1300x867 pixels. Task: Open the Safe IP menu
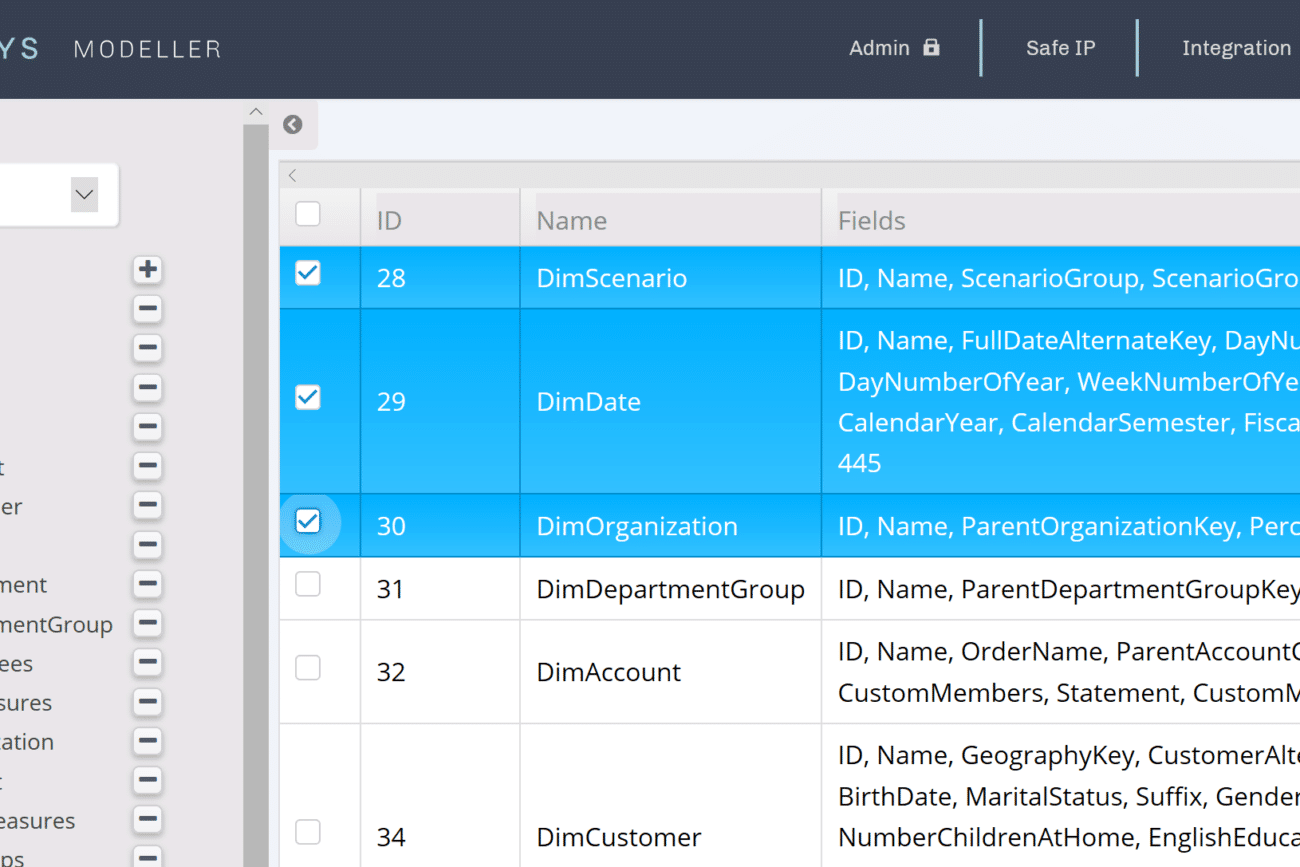coord(1060,48)
